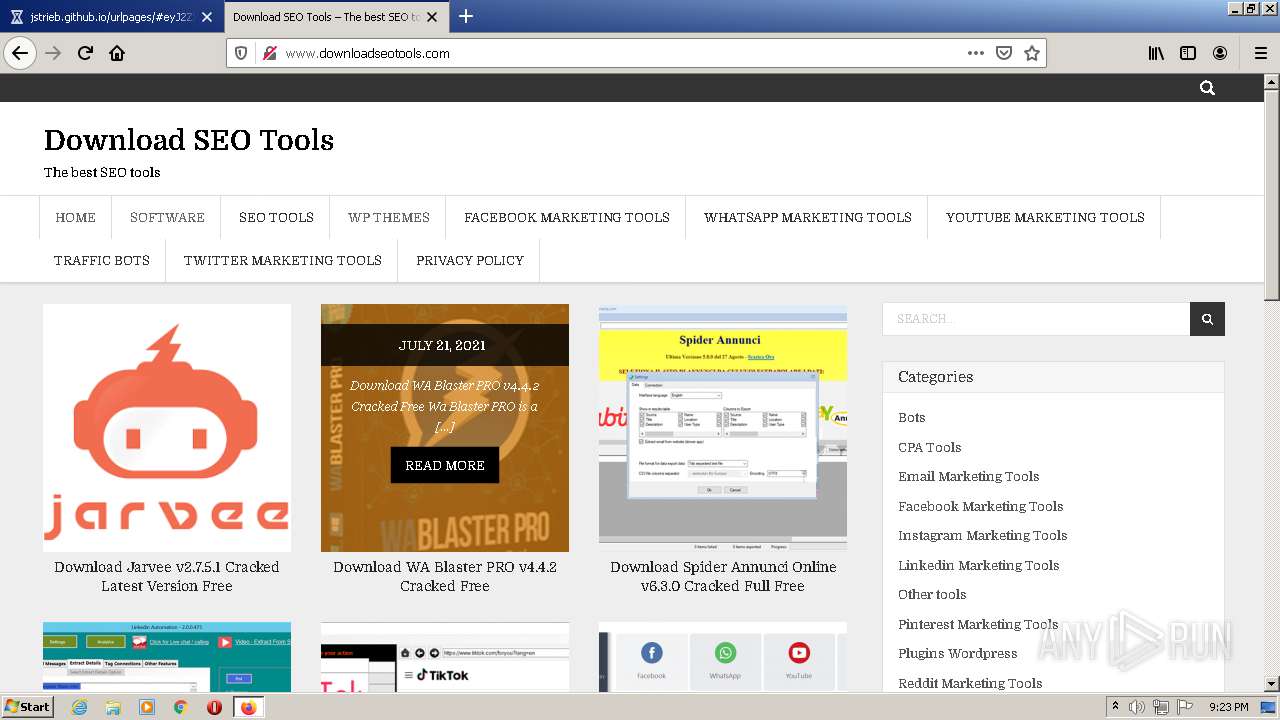The height and width of the screenshot is (720, 1280).
Task: Close the jstrieb.github.io tab
Action: [x=207, y=17]
